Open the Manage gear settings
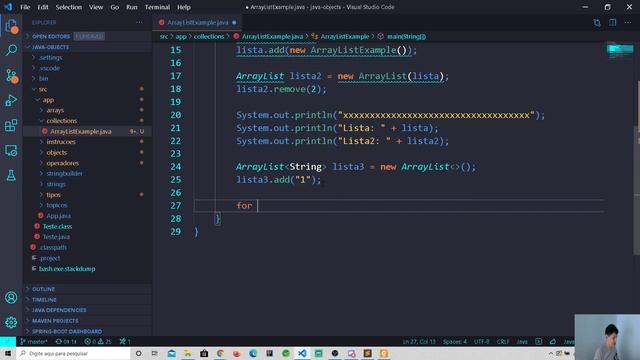Screen dimensions: 640x360 pyautogui.click(x=11, y=322)
